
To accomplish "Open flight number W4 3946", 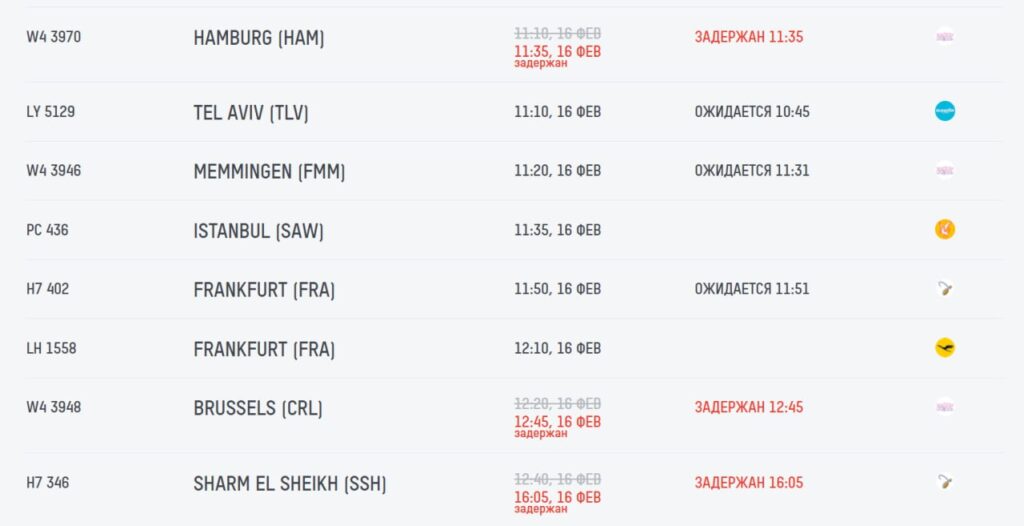I will (54, 171).
